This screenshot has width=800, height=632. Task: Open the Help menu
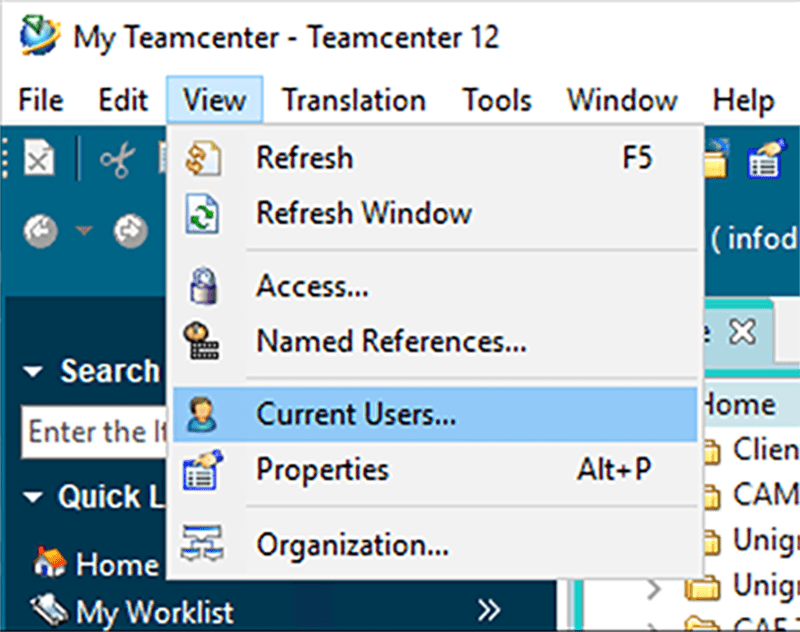point(743,100)
